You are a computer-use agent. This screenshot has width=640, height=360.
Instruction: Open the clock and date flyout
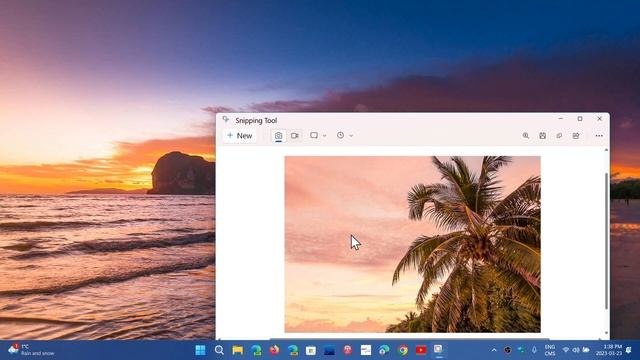[x=609, y=350]
